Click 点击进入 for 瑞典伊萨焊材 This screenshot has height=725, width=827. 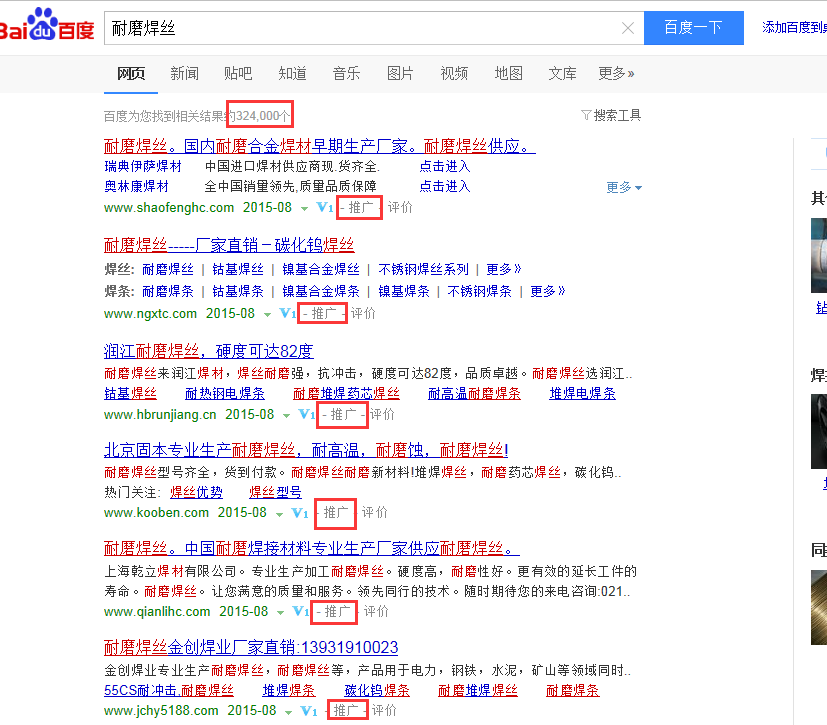[x=444, y=167]
